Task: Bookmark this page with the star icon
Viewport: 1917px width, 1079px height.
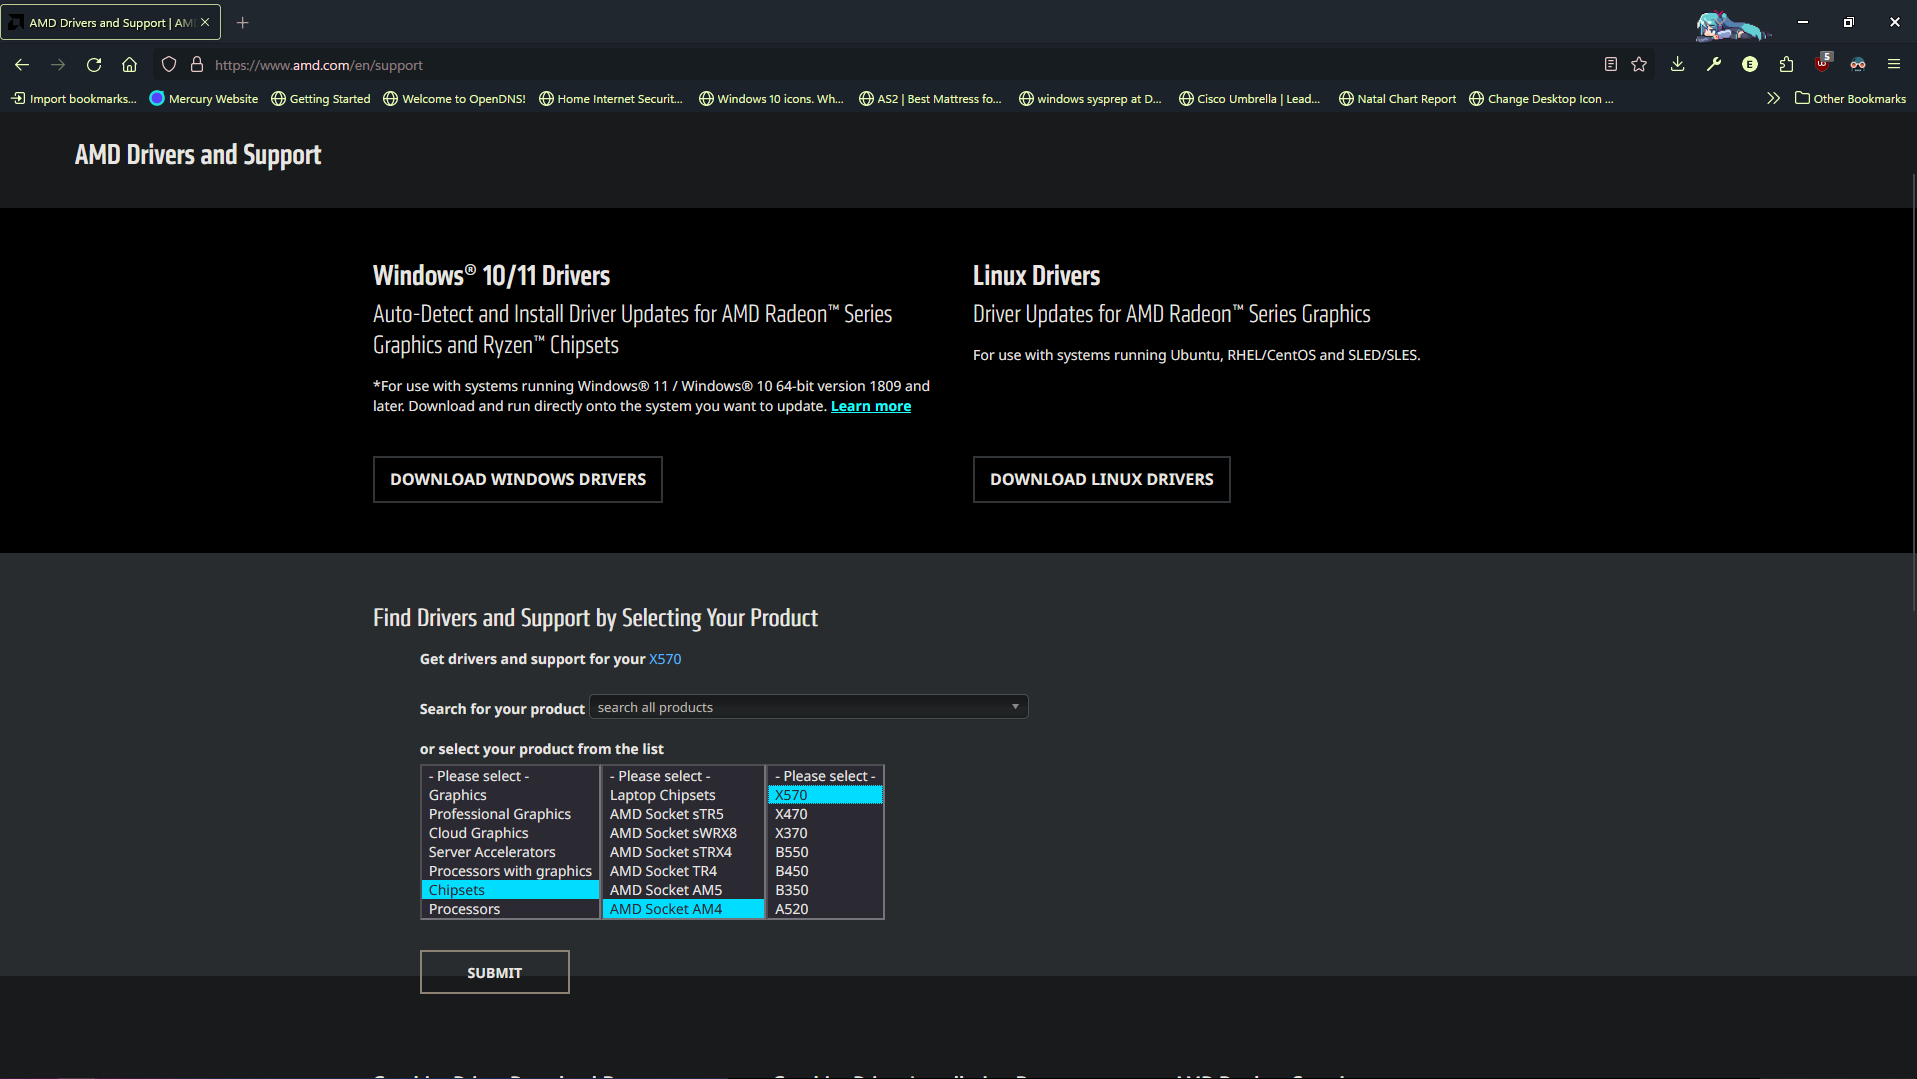Action: pos(1639,65)
